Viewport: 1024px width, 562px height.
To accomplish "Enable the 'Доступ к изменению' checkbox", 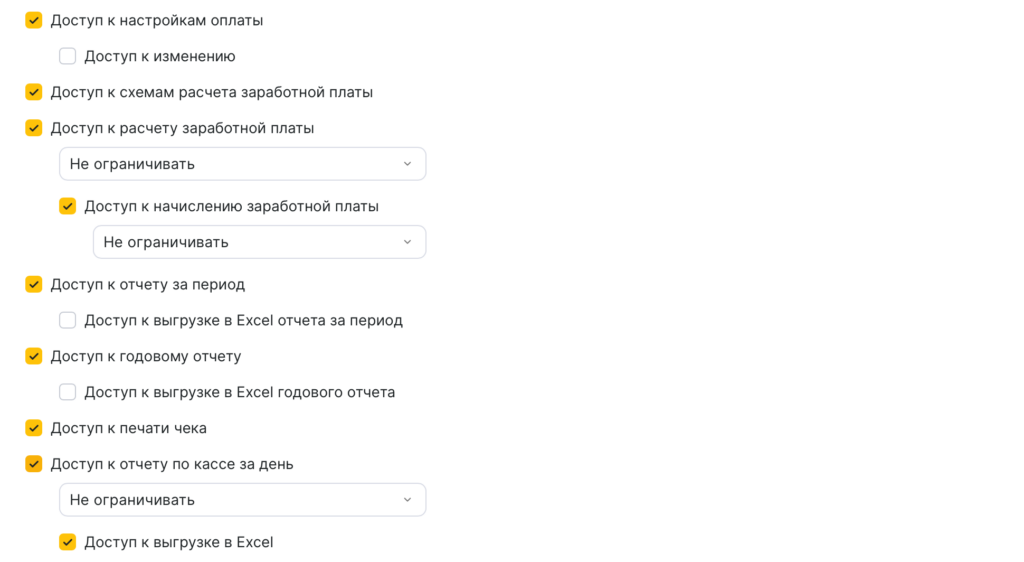I will pyautogui.click(x=68, y=56).
